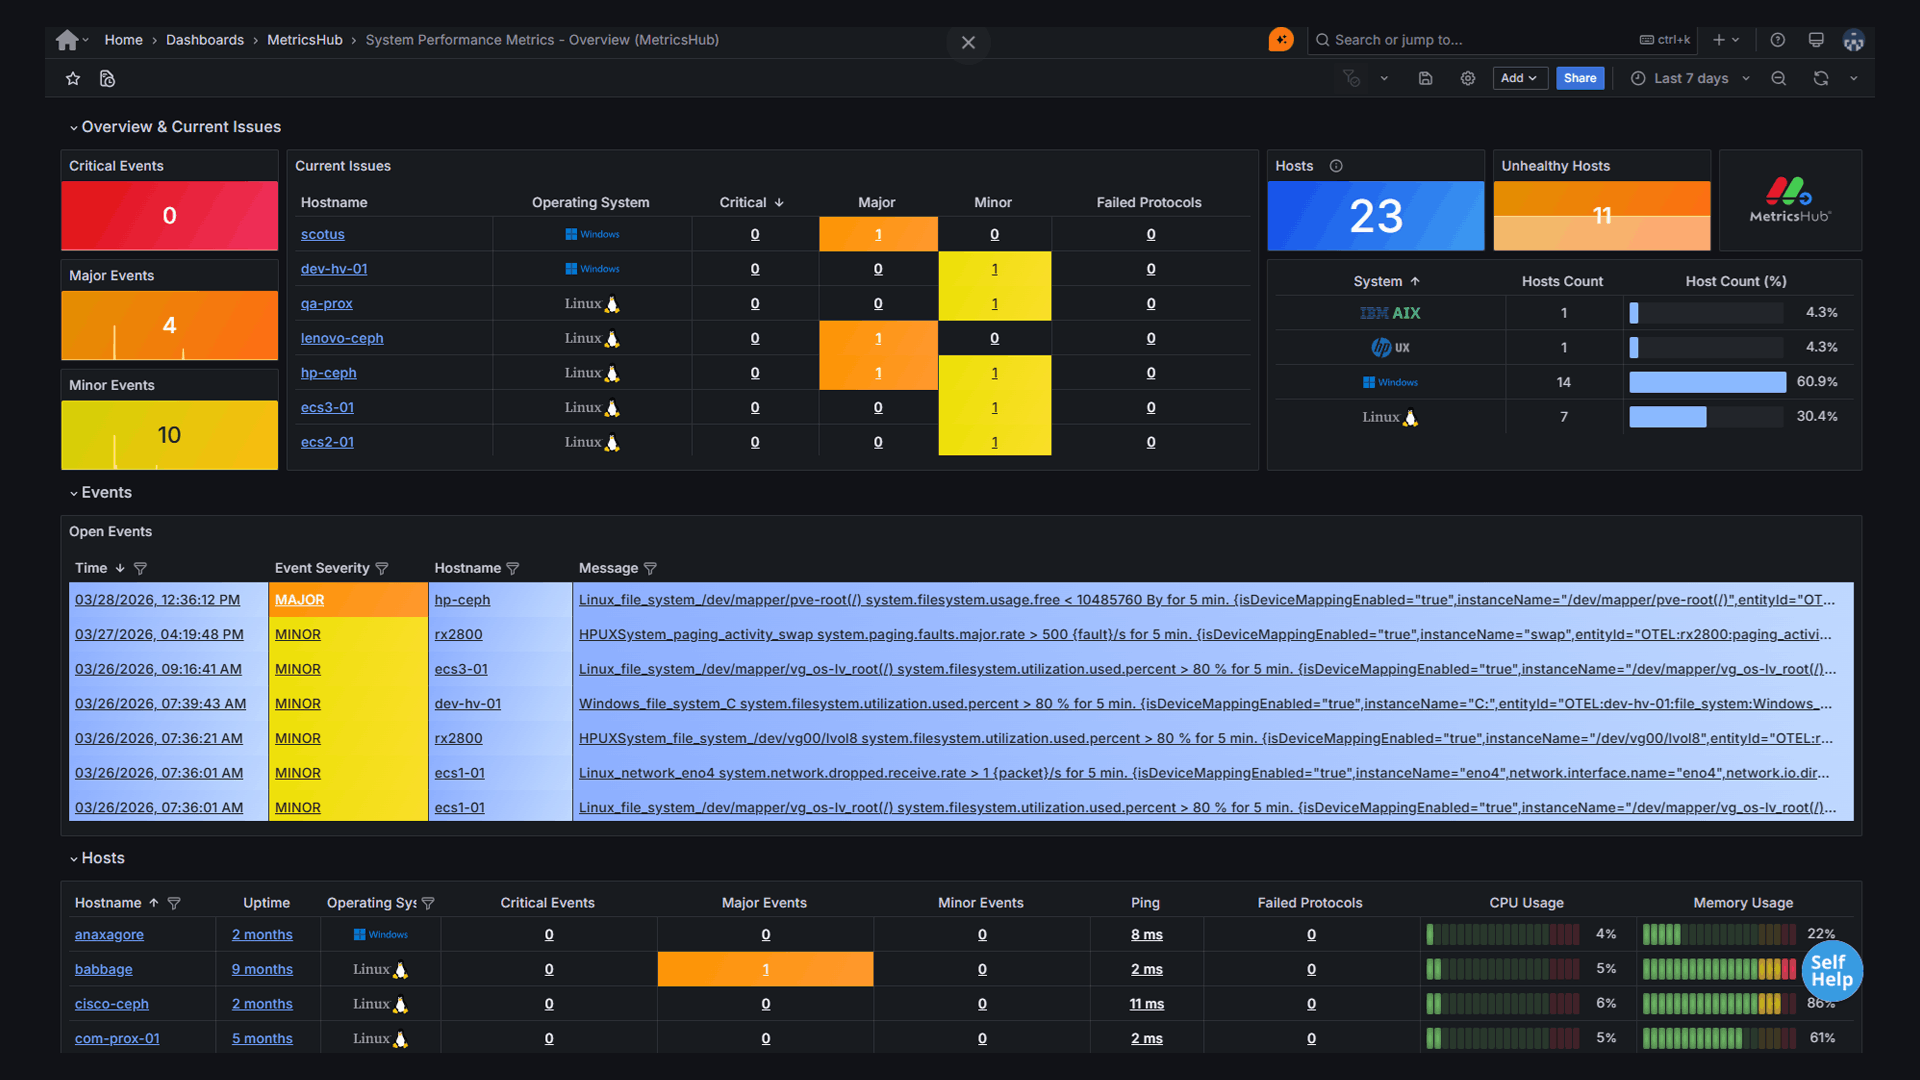1920x1080 pixels.
Task: Star this dashboard as favorite
Action: (73, 78)
